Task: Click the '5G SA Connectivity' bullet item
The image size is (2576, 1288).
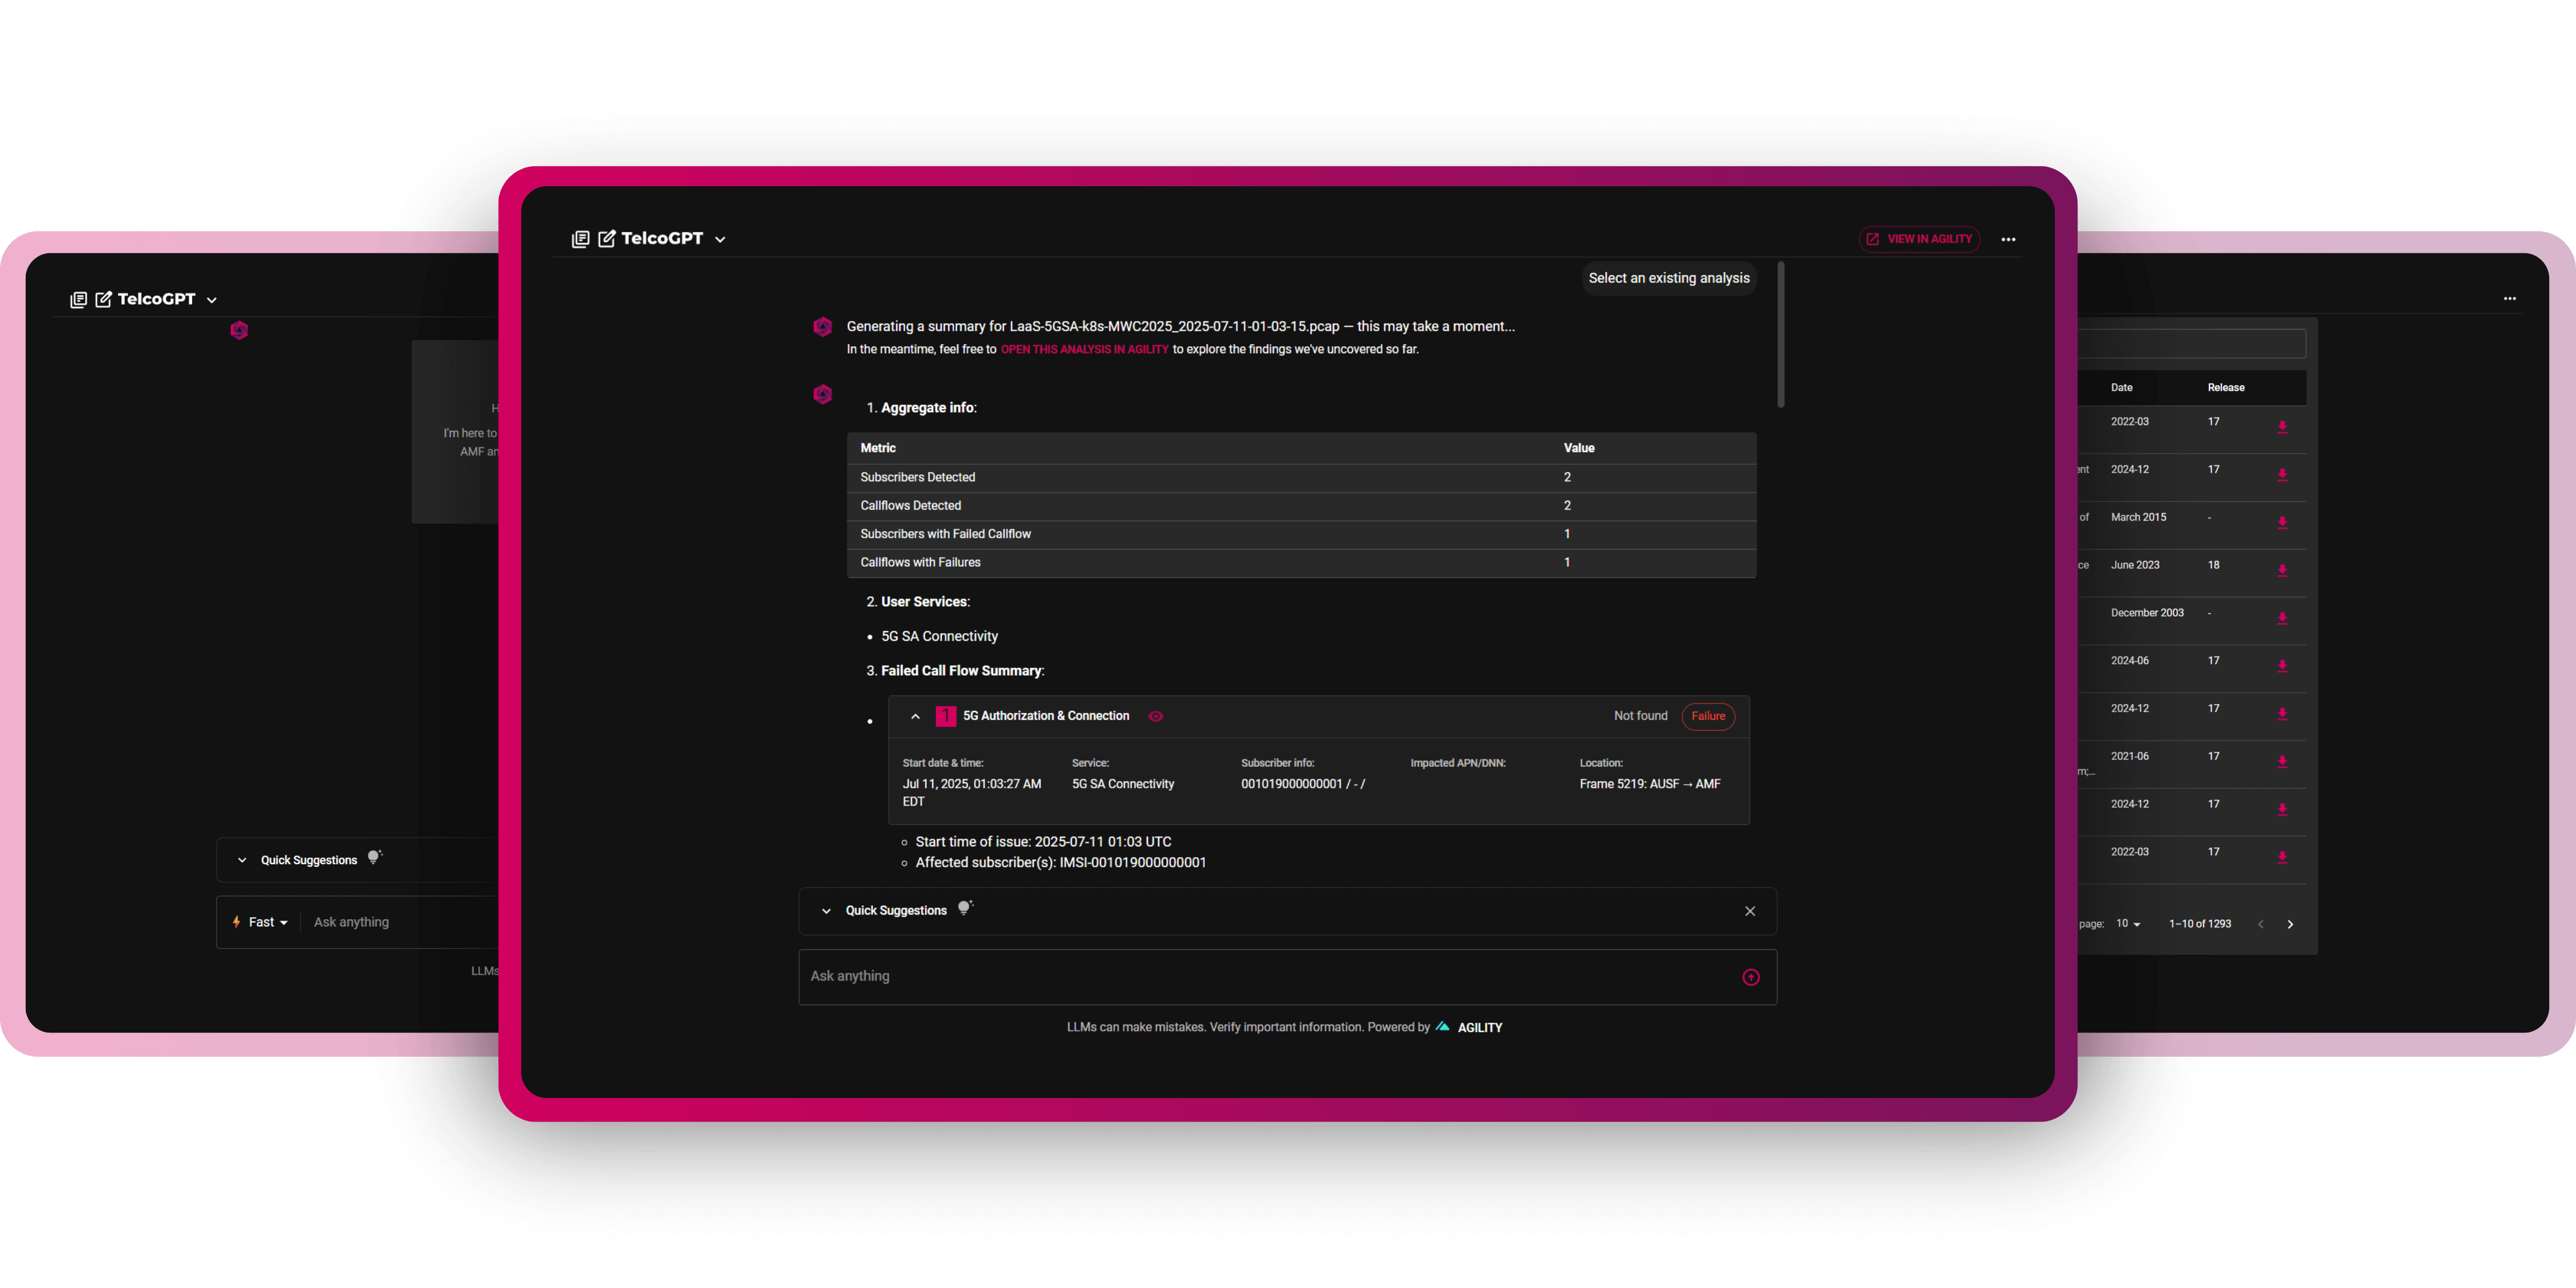Action: (x=939, y=636)
